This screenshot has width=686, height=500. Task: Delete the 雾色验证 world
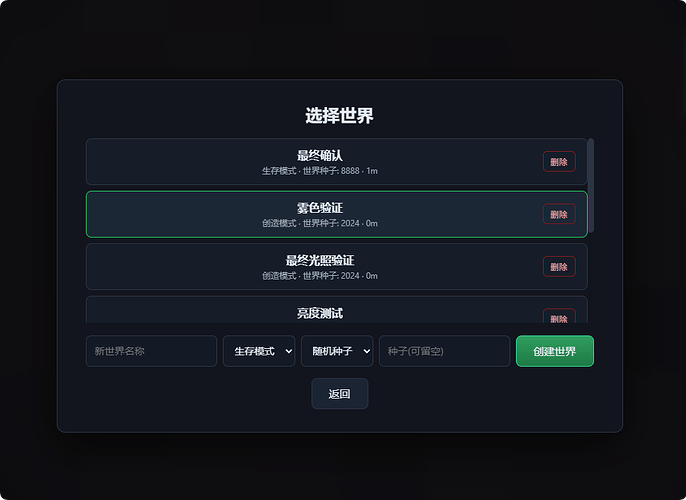tap(559, 214)
